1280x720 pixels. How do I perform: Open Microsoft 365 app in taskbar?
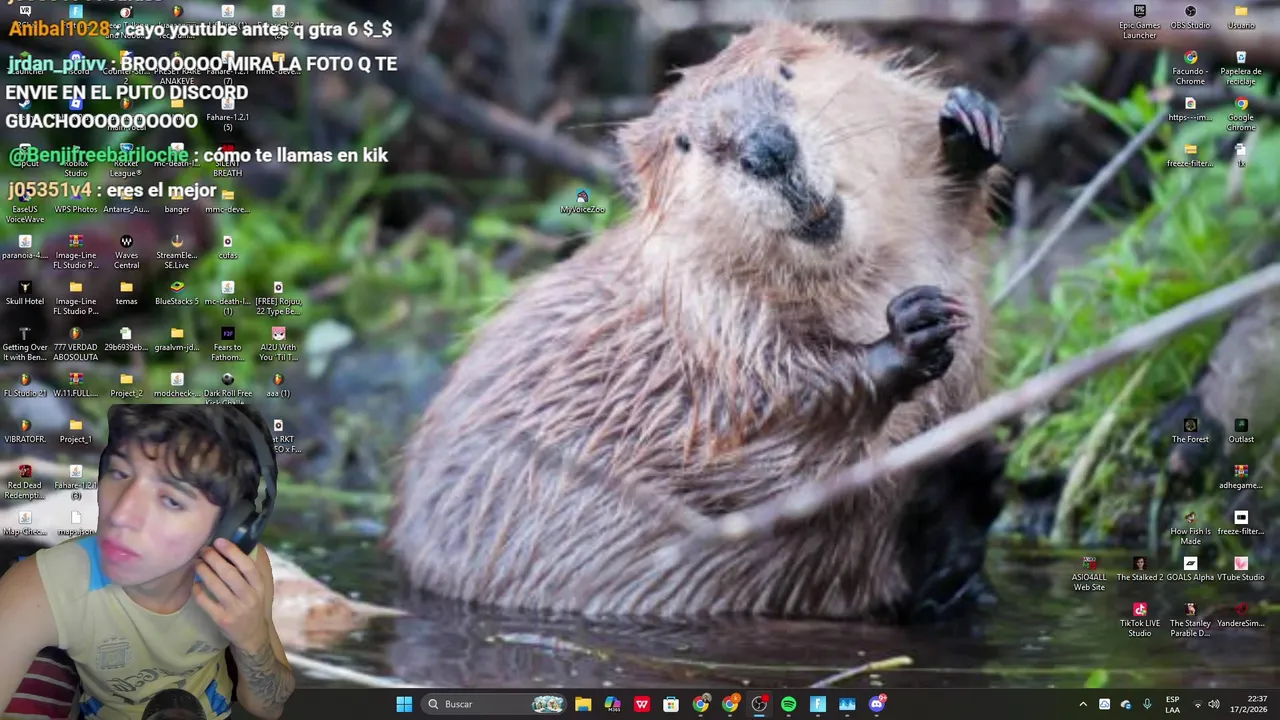point(612,704)
